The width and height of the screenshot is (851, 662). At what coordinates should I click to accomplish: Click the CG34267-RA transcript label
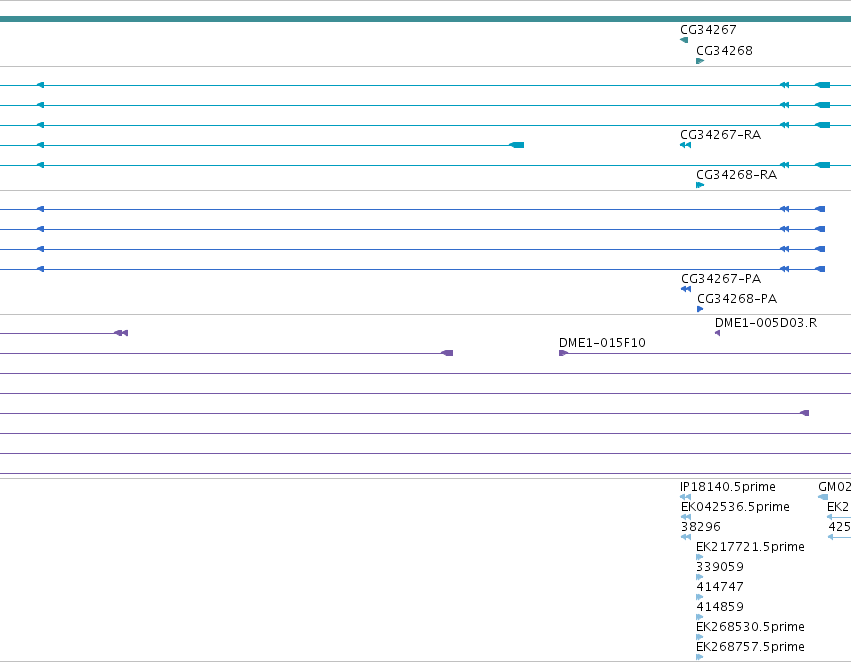(720, 135)
